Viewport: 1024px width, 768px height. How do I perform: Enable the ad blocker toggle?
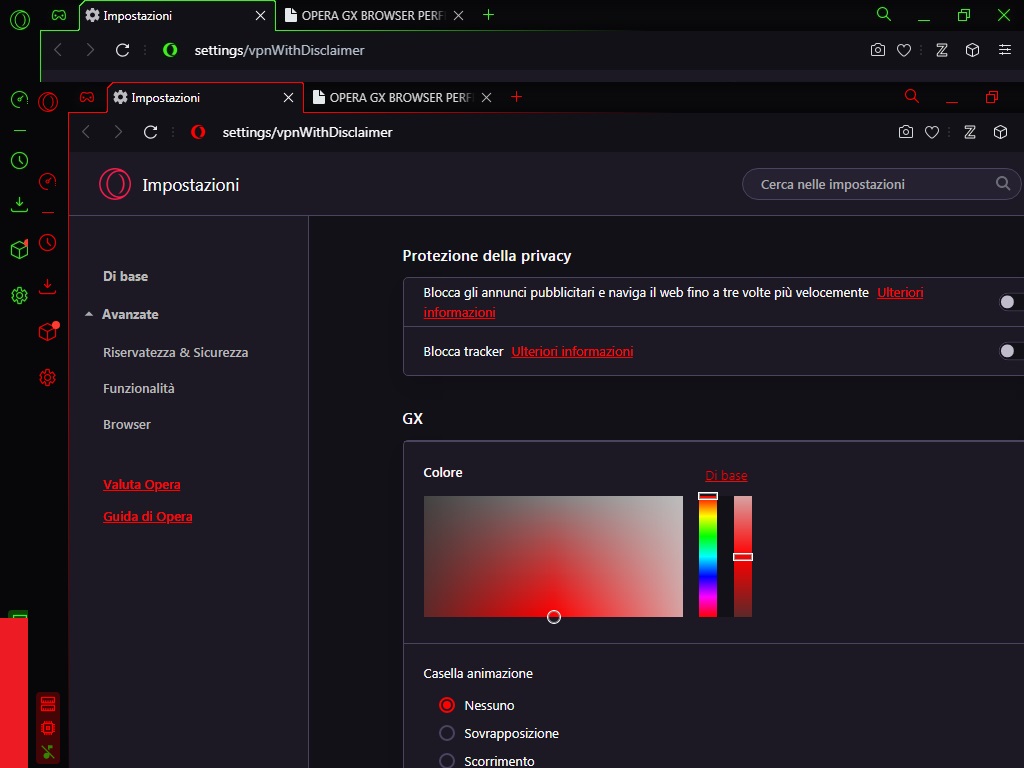click(x=1011, y=302)
